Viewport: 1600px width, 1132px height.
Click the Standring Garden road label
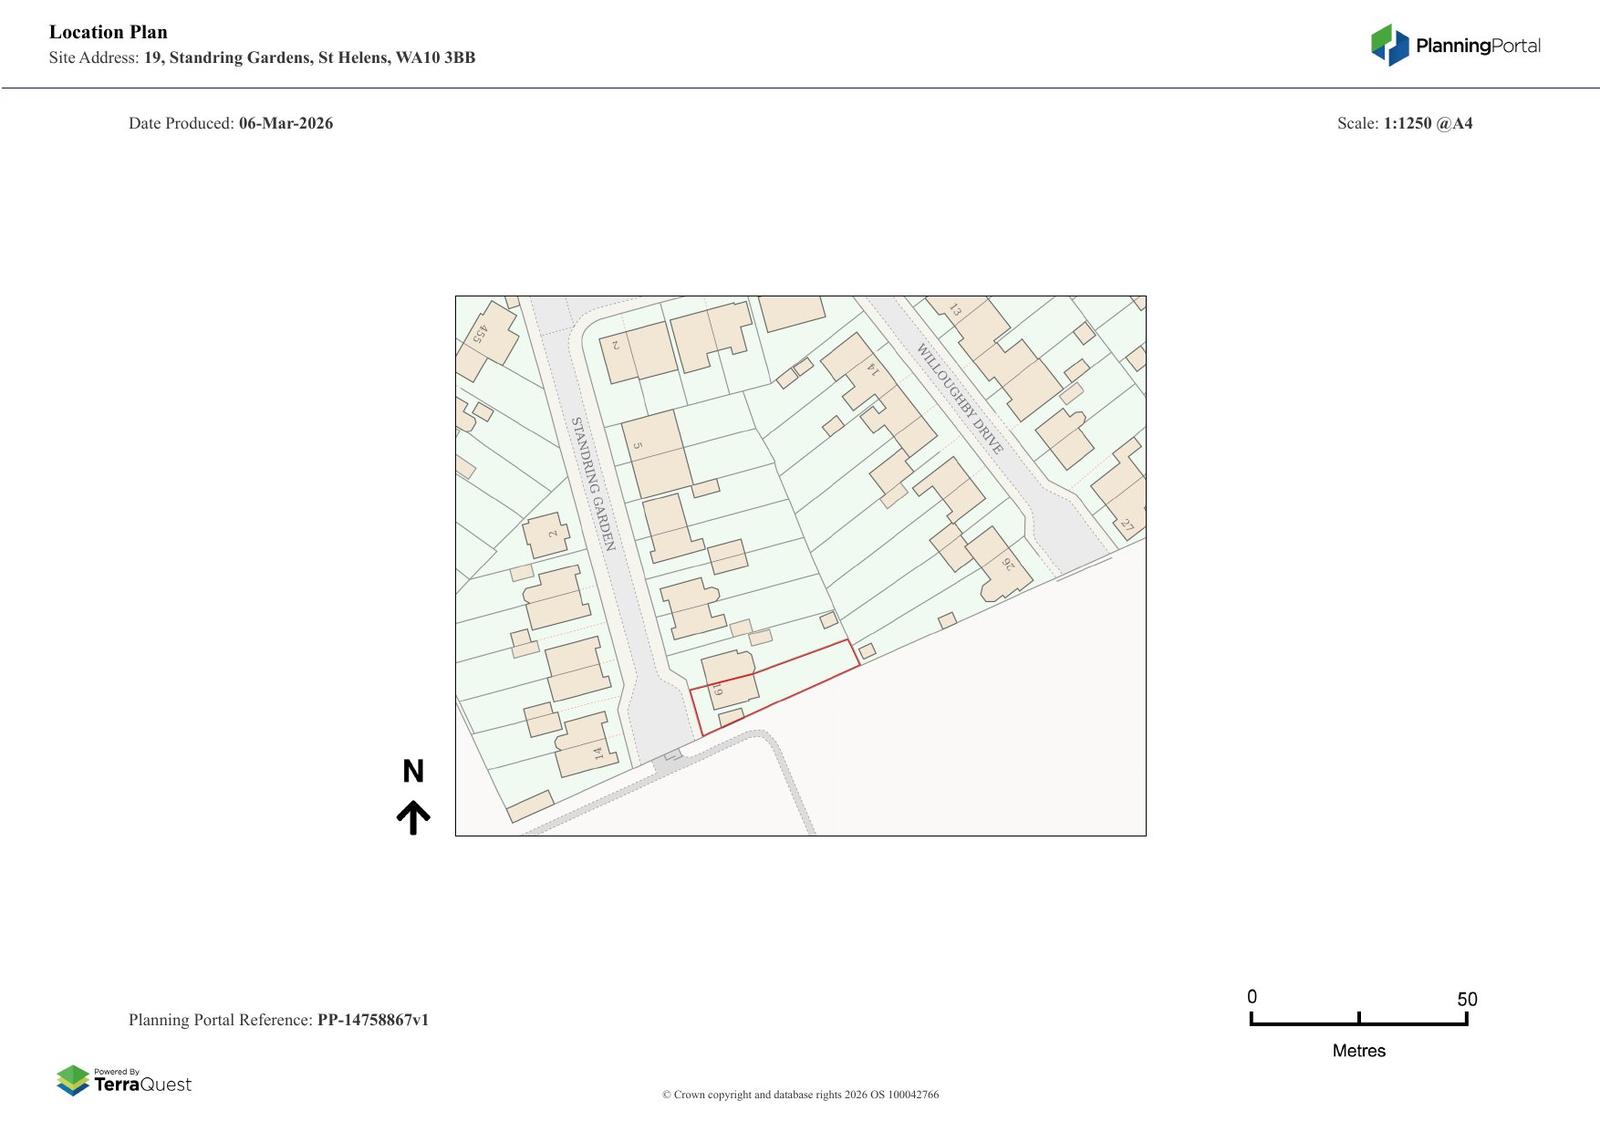tap(591, 484)
